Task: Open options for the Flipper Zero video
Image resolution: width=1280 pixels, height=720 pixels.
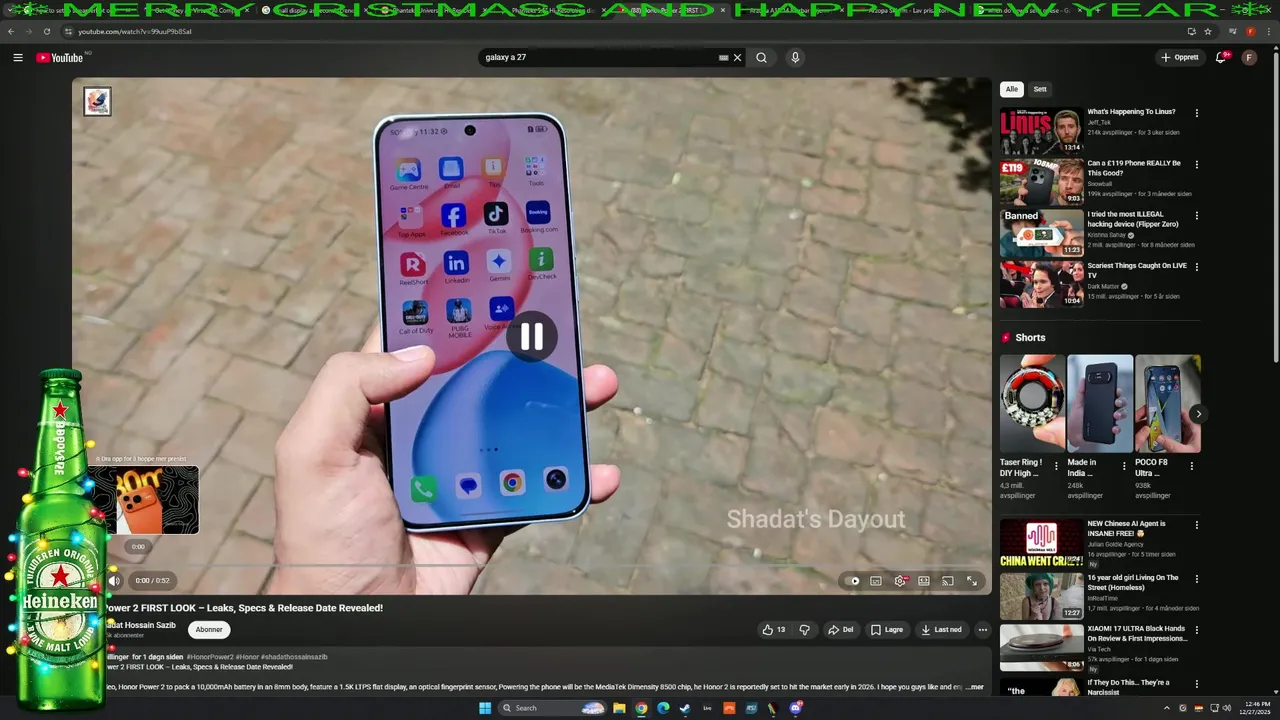Action: coord(1196,215)
